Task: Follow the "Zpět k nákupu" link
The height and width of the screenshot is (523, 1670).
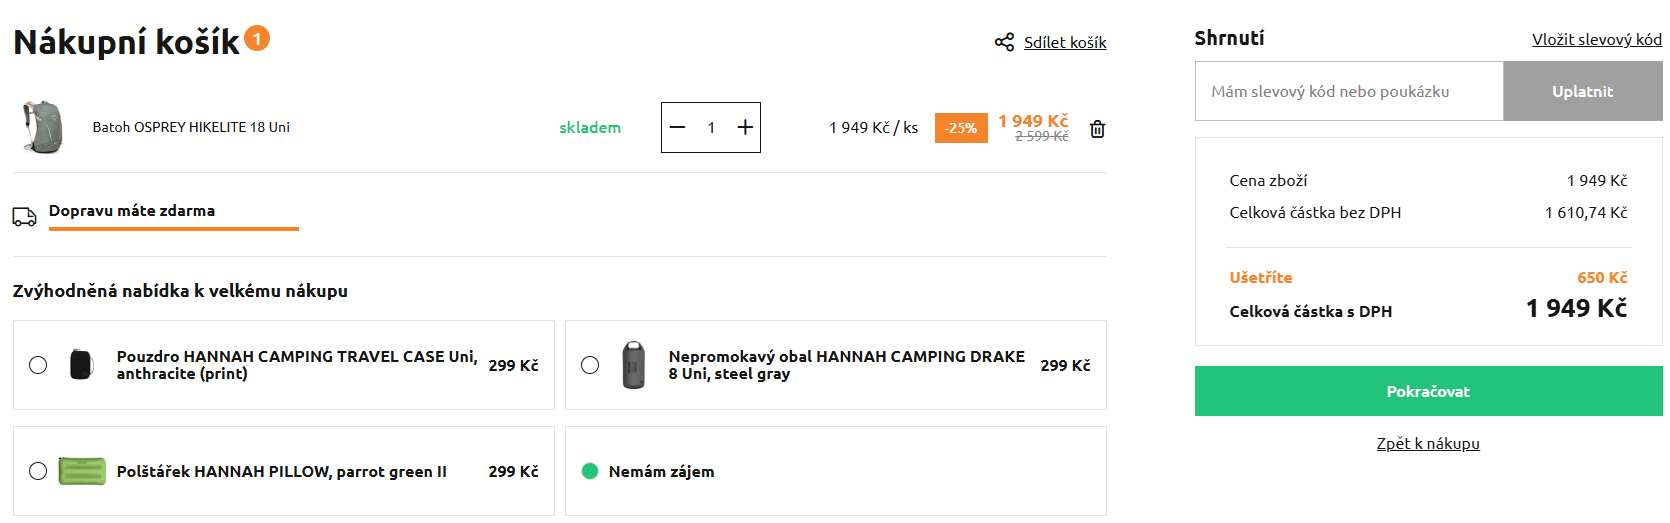Action: pos(1428,443)
